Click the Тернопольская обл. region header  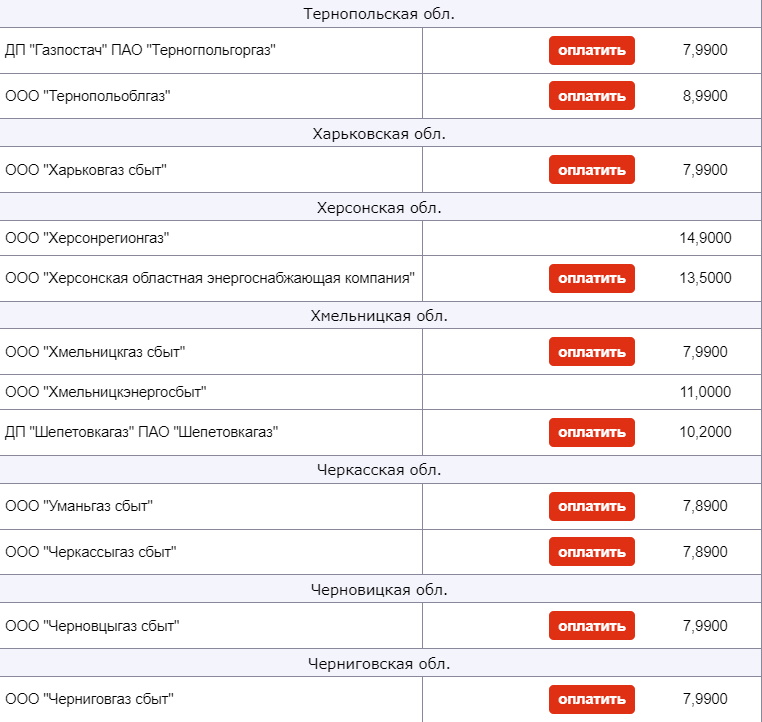(379, 14)
